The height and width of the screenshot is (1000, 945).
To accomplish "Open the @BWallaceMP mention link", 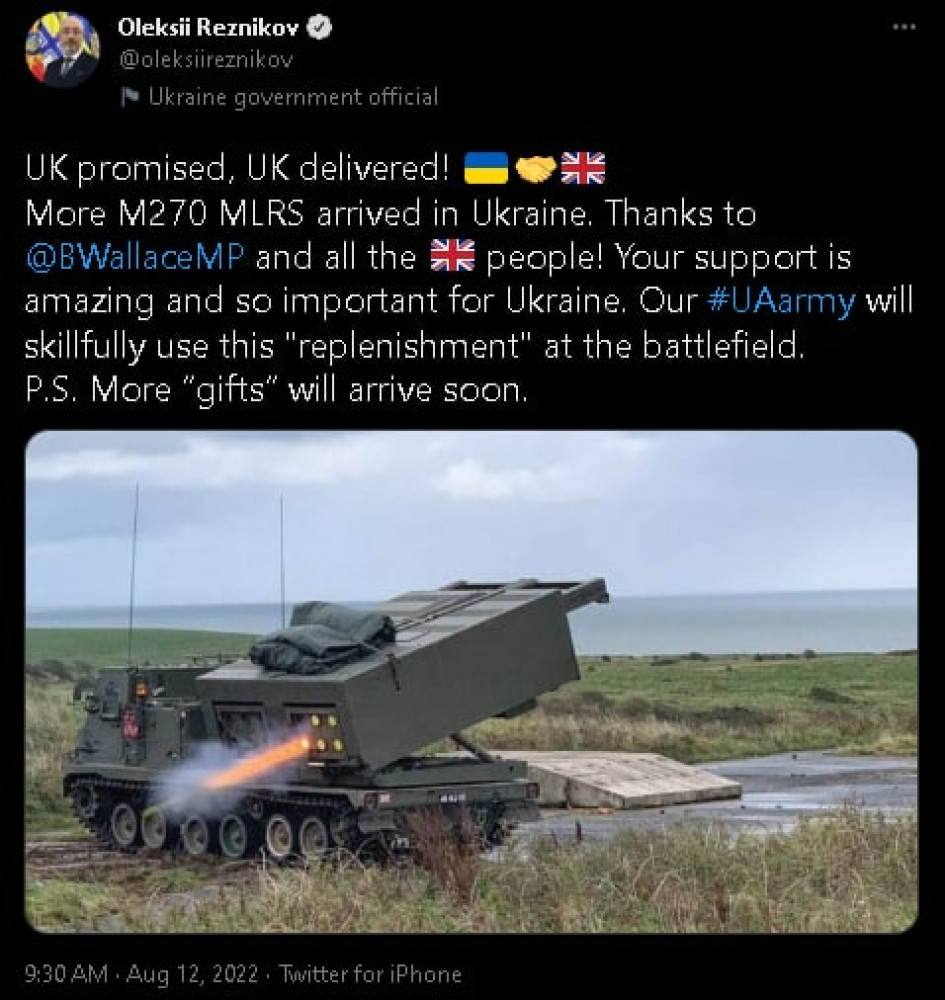I will [x=132, y=257].
